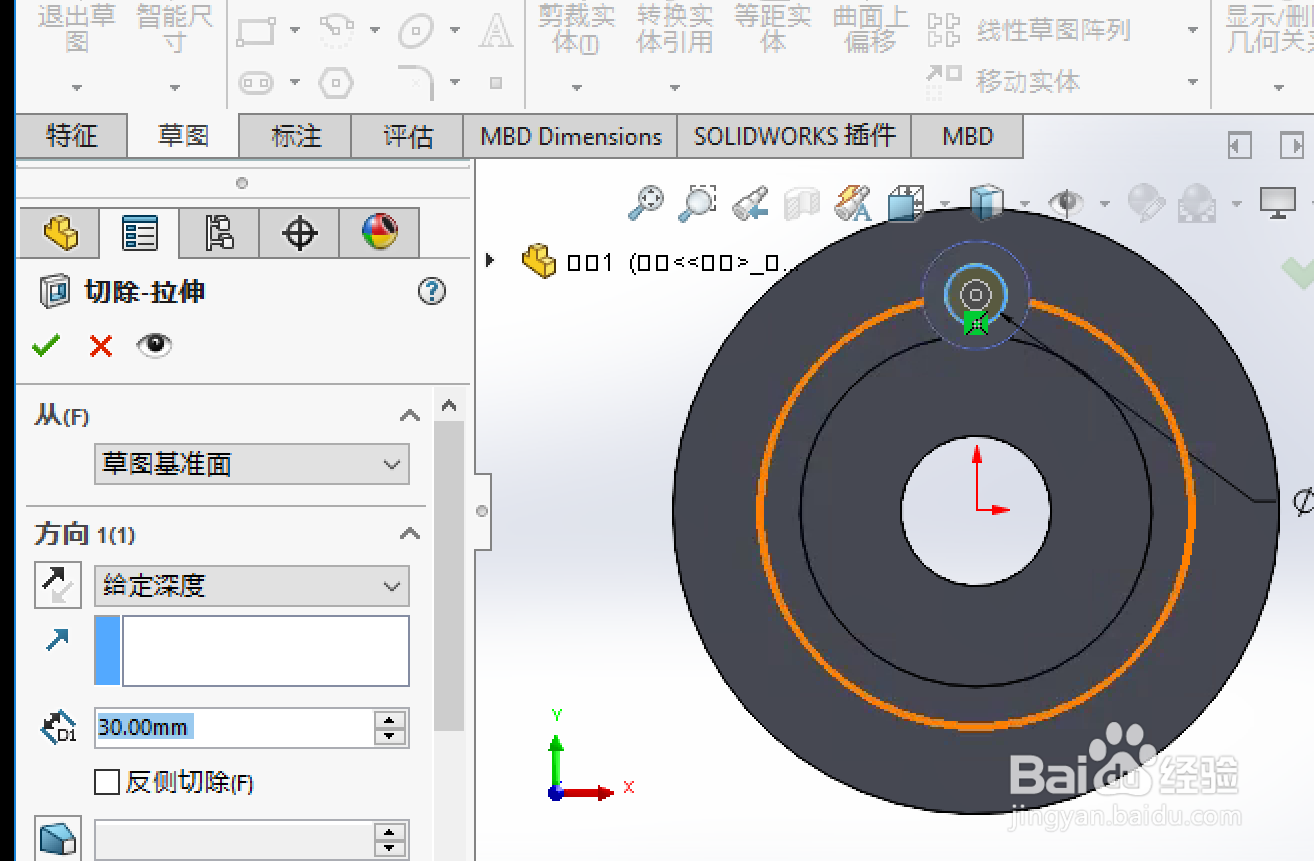Click the reverse direction arrow for 方向 1
This screenshot has height=861, width=1314.
(x=57, y=585)
